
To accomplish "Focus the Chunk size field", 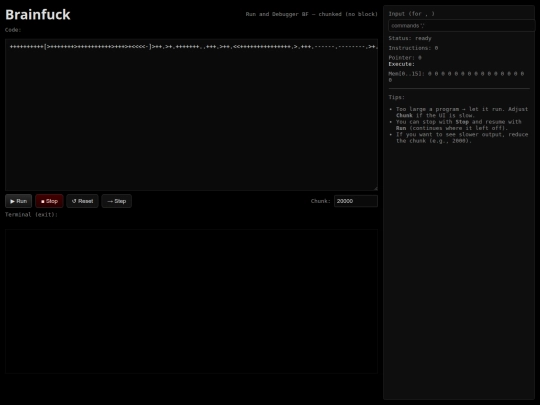I will [356, 201].
